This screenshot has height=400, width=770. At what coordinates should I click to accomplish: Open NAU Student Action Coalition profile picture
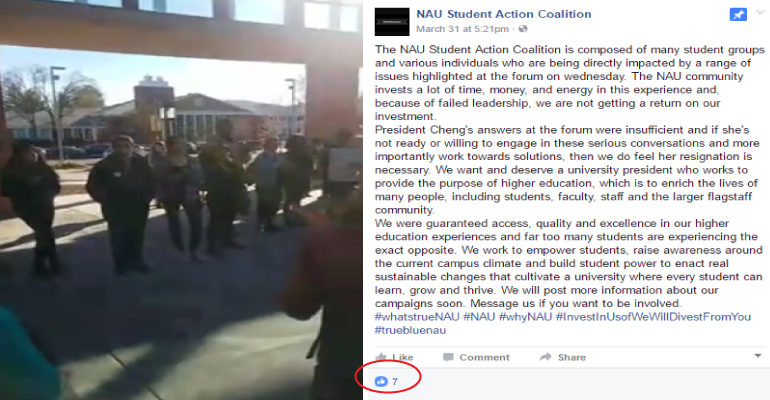coord(392,22)
